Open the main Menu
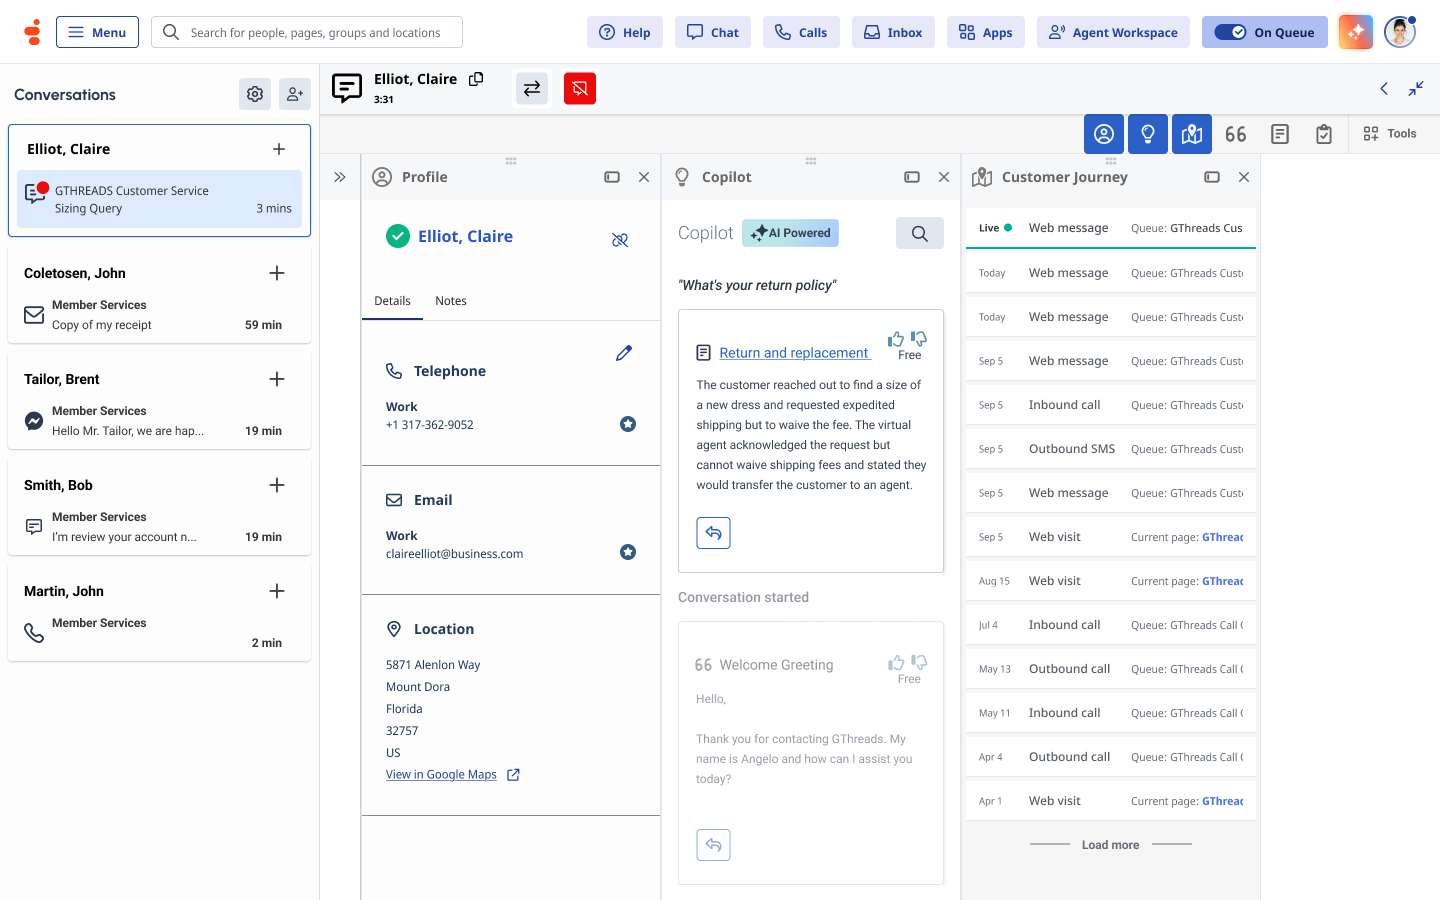1440x900 pixels. [x=97, y=32]
